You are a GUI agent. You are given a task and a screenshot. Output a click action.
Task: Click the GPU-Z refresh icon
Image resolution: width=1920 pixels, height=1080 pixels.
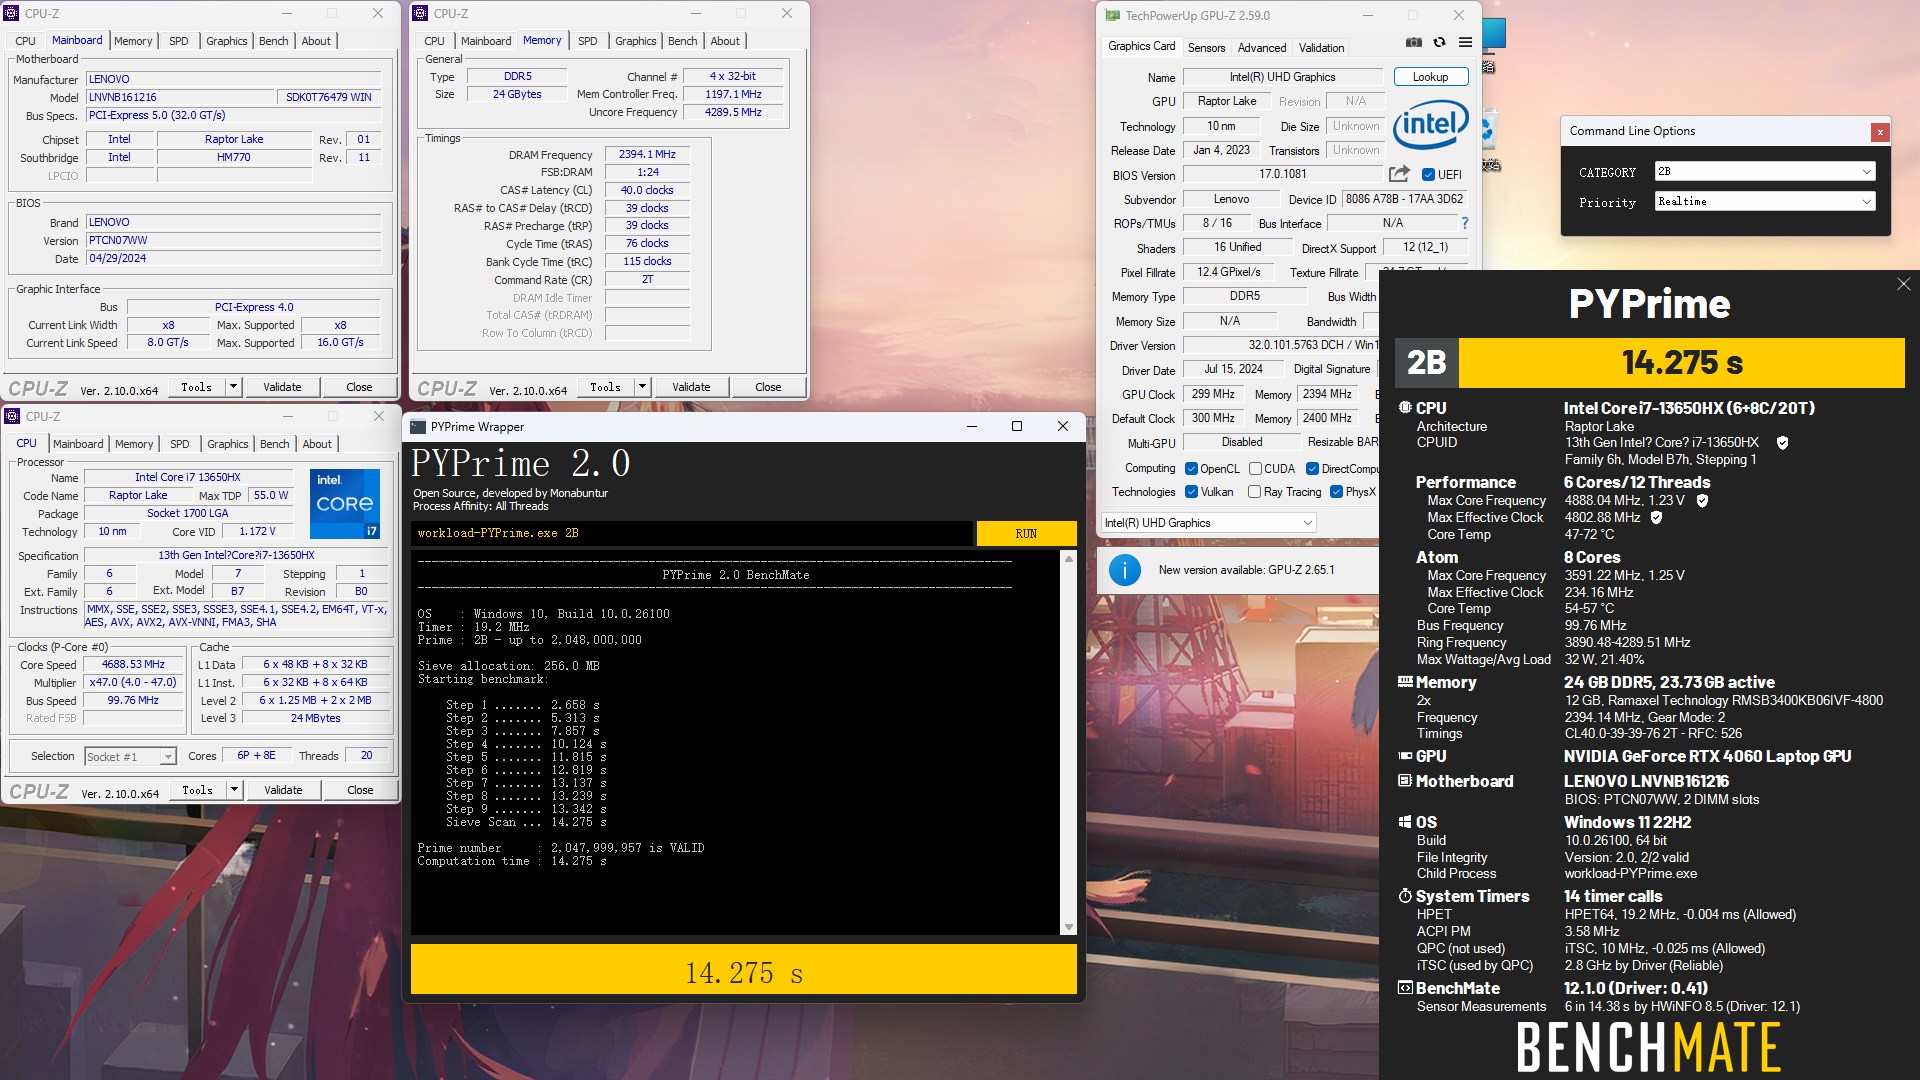1439,42
